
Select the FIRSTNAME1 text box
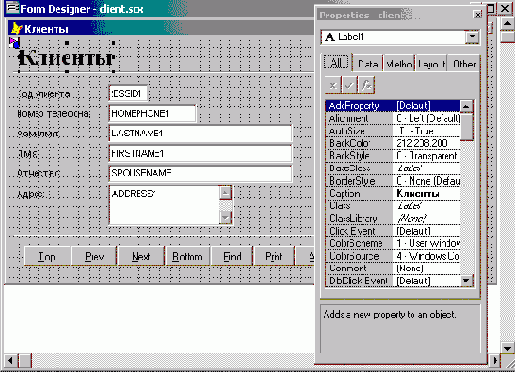click(x=200, y=154)
